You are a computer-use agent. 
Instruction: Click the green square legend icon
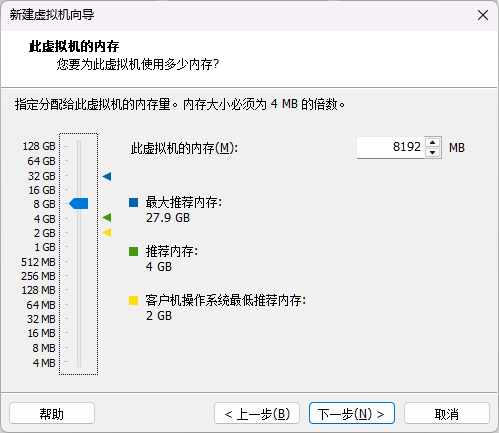click(x=134, y=251)
